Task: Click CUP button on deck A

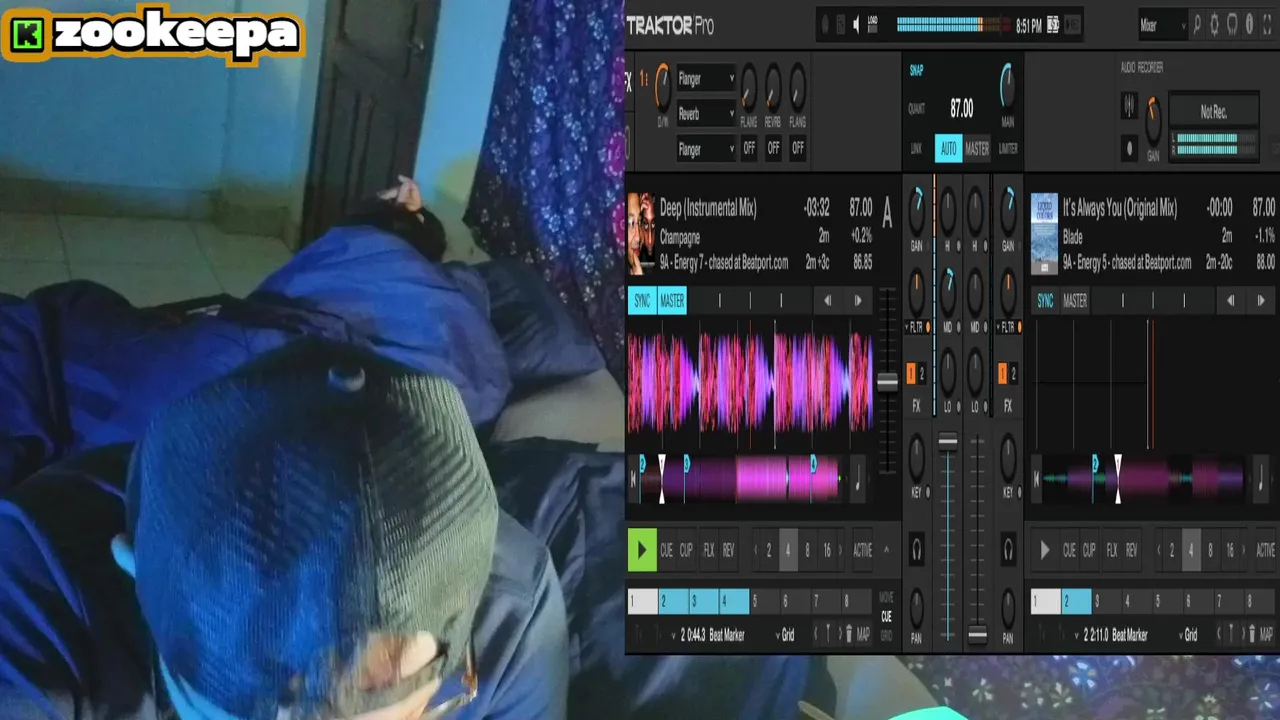Action: pos(686,550)
